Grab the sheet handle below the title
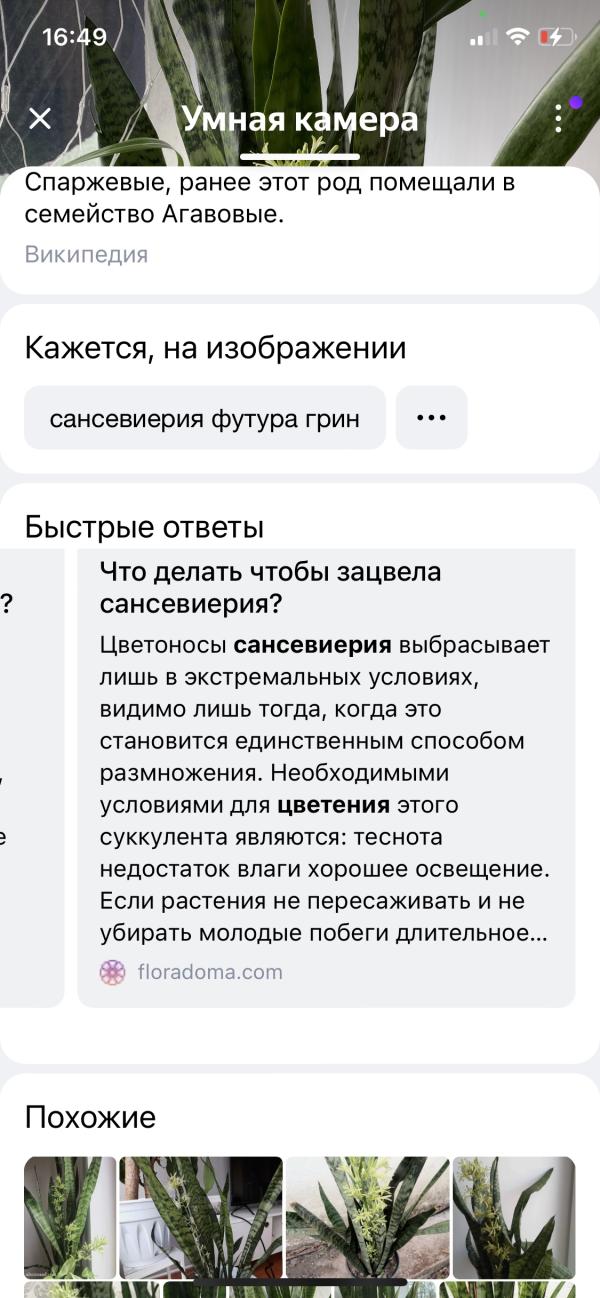 [x=300, y=158]
